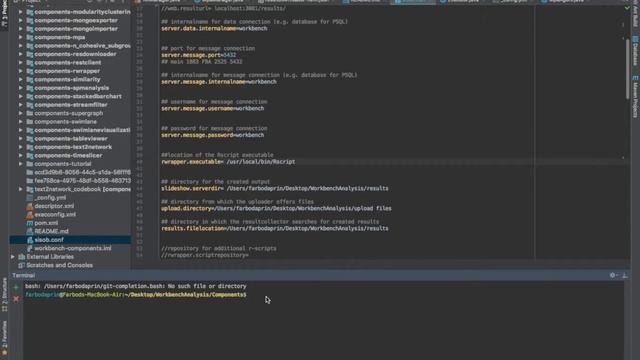The width and height of the screenshot is (640, 360).
Task: Open a new terminal session with plus icon
Action: (16, 287)
